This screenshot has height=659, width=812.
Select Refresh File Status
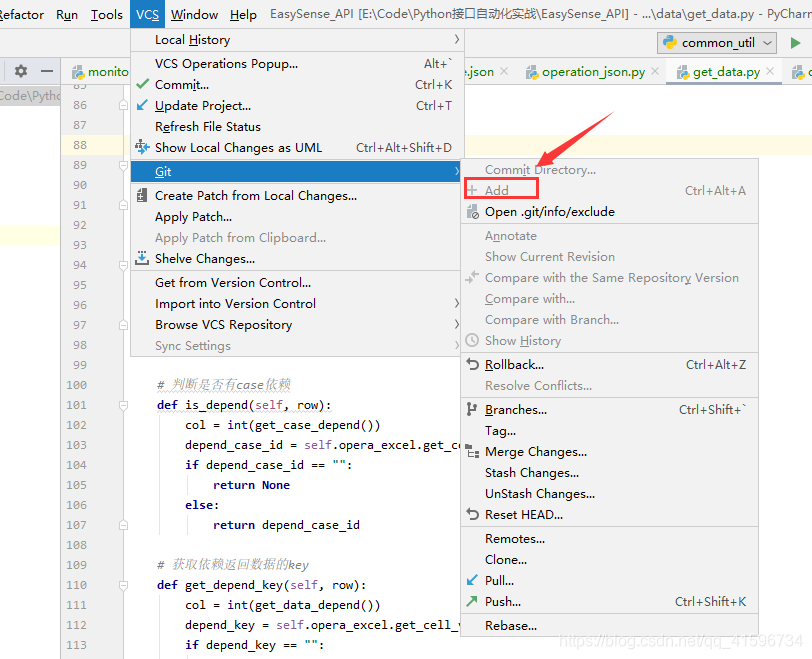pyautogui.click(x=295, y=126)
